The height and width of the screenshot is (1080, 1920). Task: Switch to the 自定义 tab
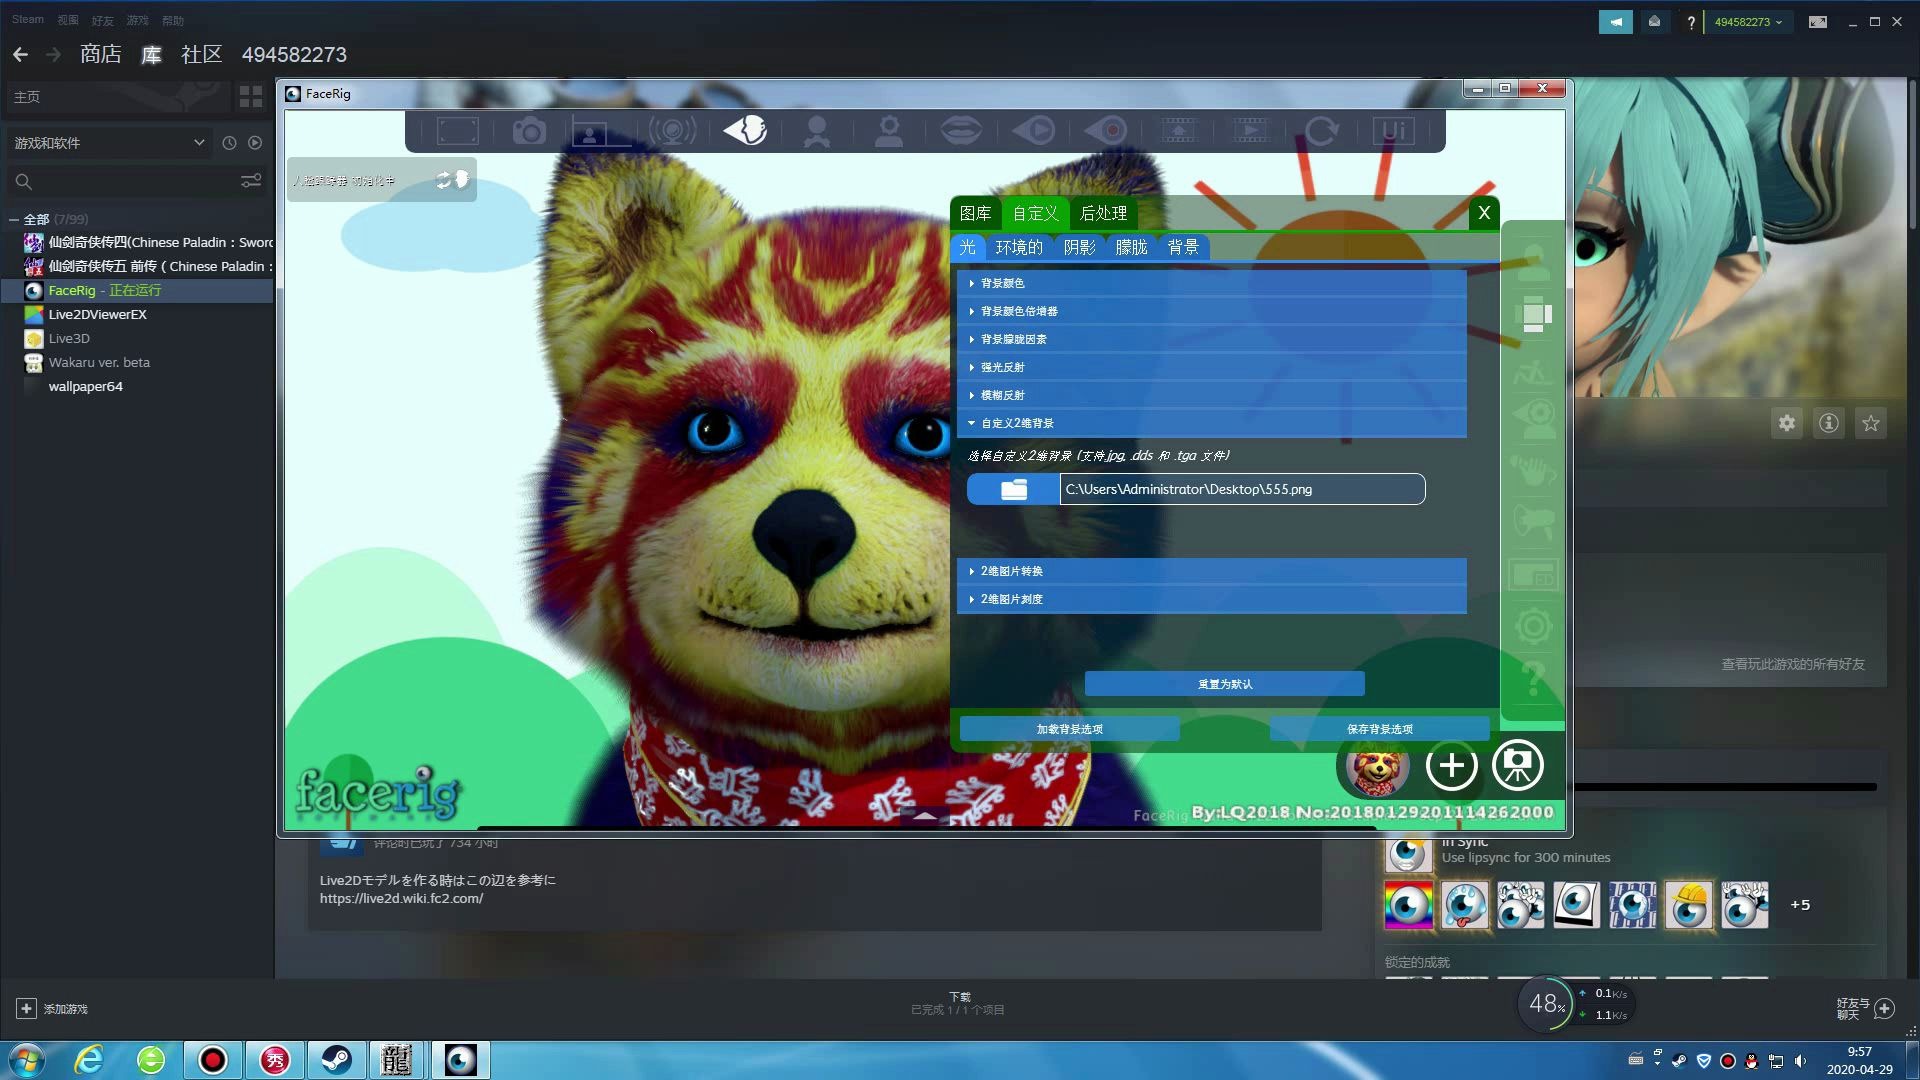click(1035, 213)
